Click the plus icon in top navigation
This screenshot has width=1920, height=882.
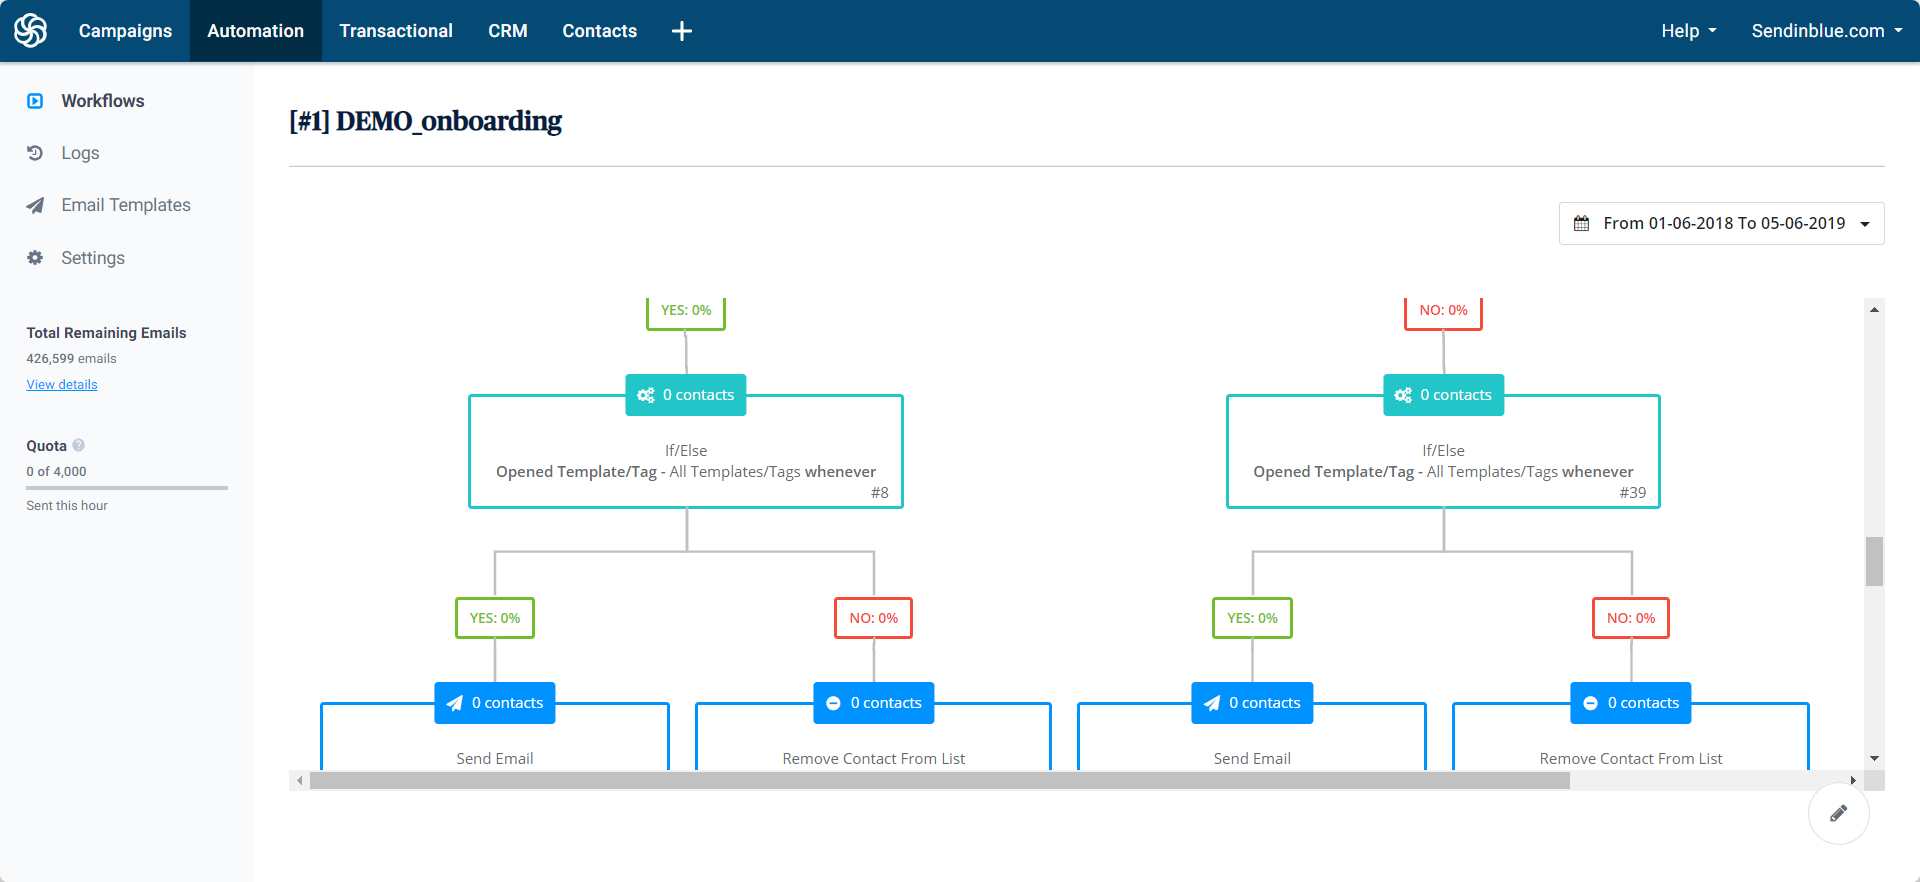click(x=681, y=31)
